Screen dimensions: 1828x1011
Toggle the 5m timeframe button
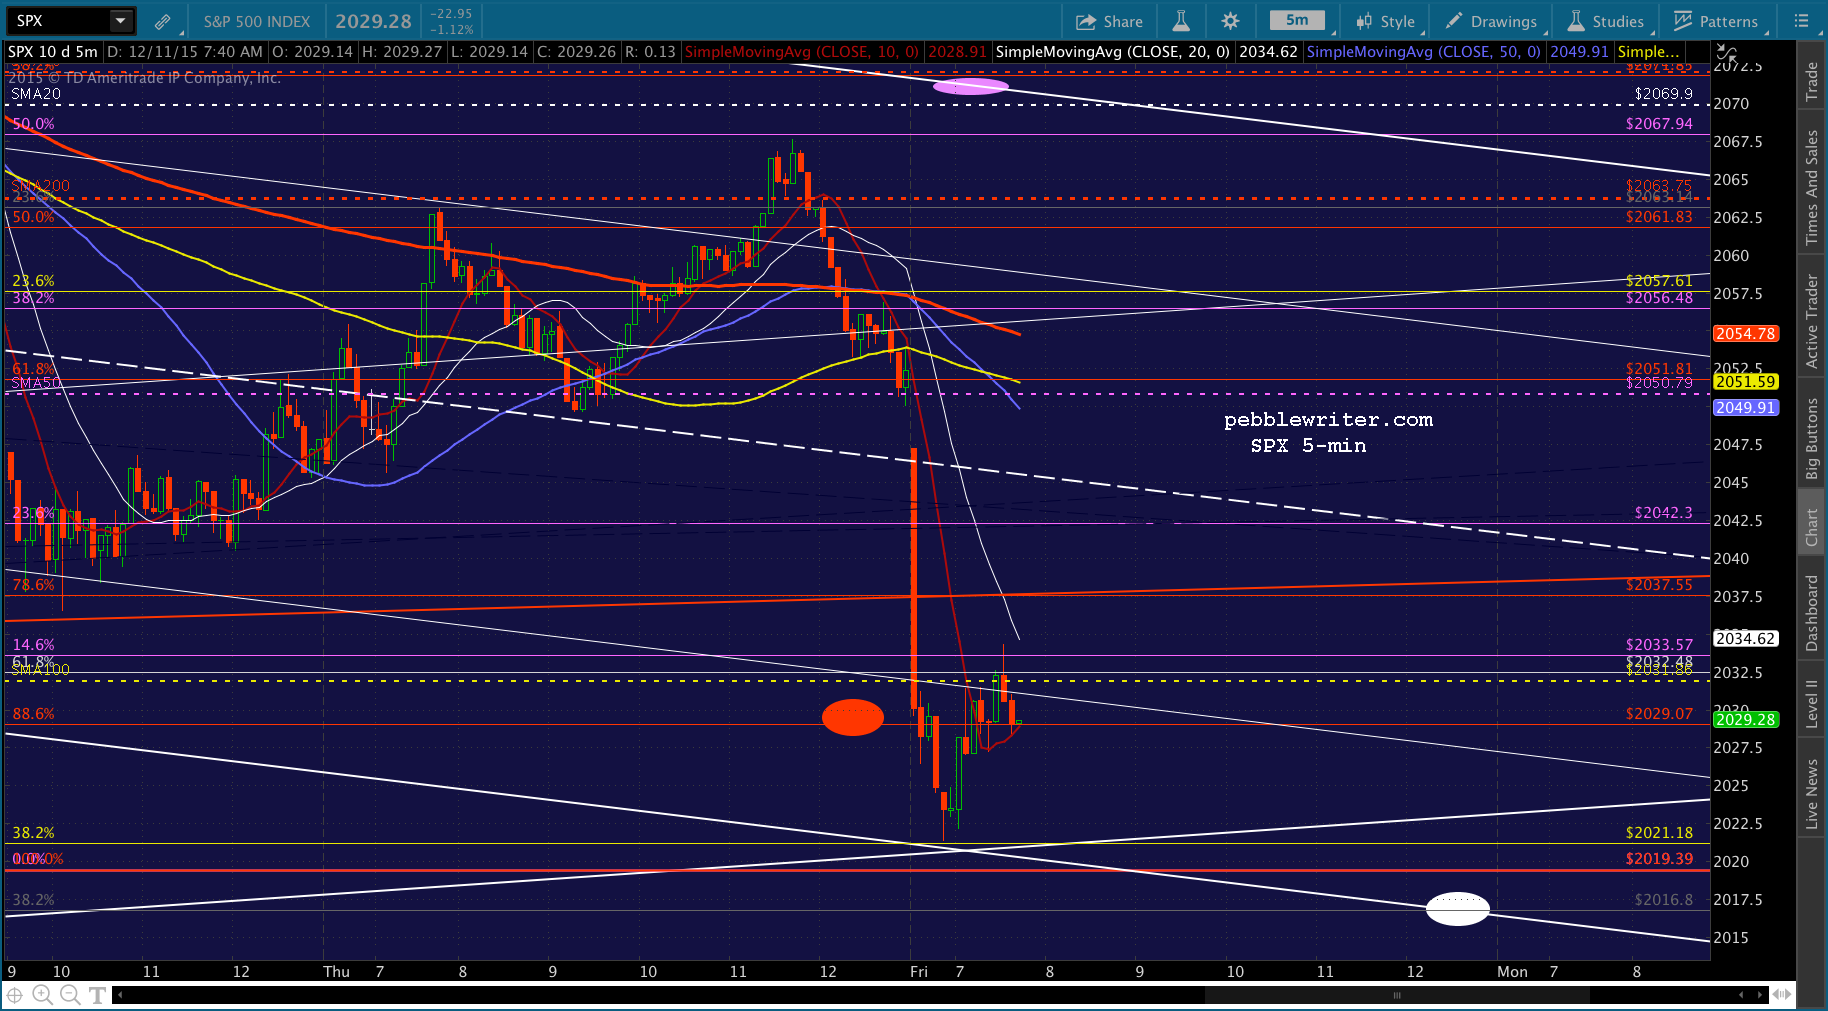click(1297, 21)
